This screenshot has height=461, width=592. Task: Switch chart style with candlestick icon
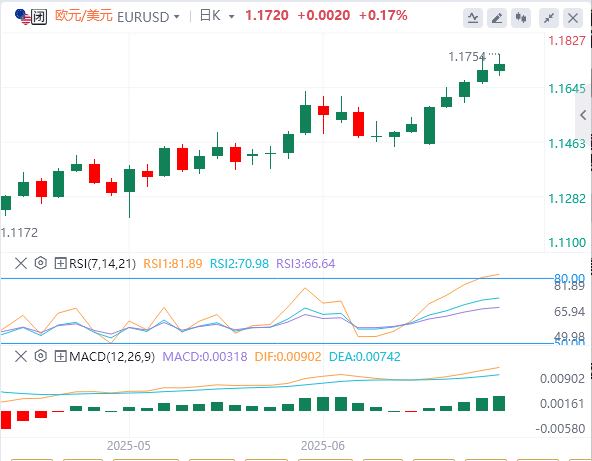pos(521,18)
